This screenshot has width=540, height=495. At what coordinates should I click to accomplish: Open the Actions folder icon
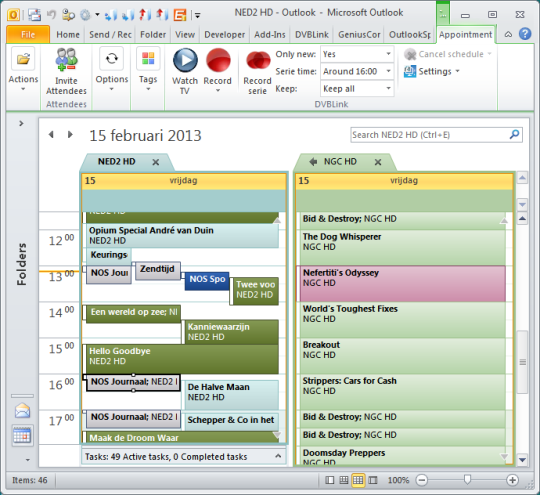pyautogui.click(x=23, y=59)
